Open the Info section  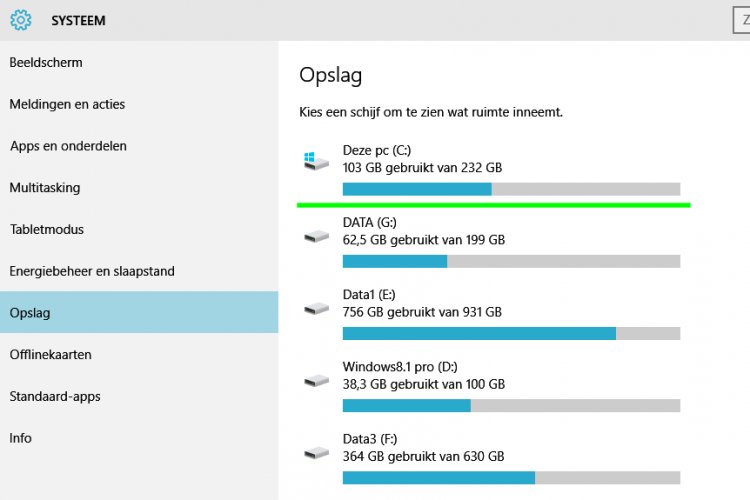(x=20, y=438)
